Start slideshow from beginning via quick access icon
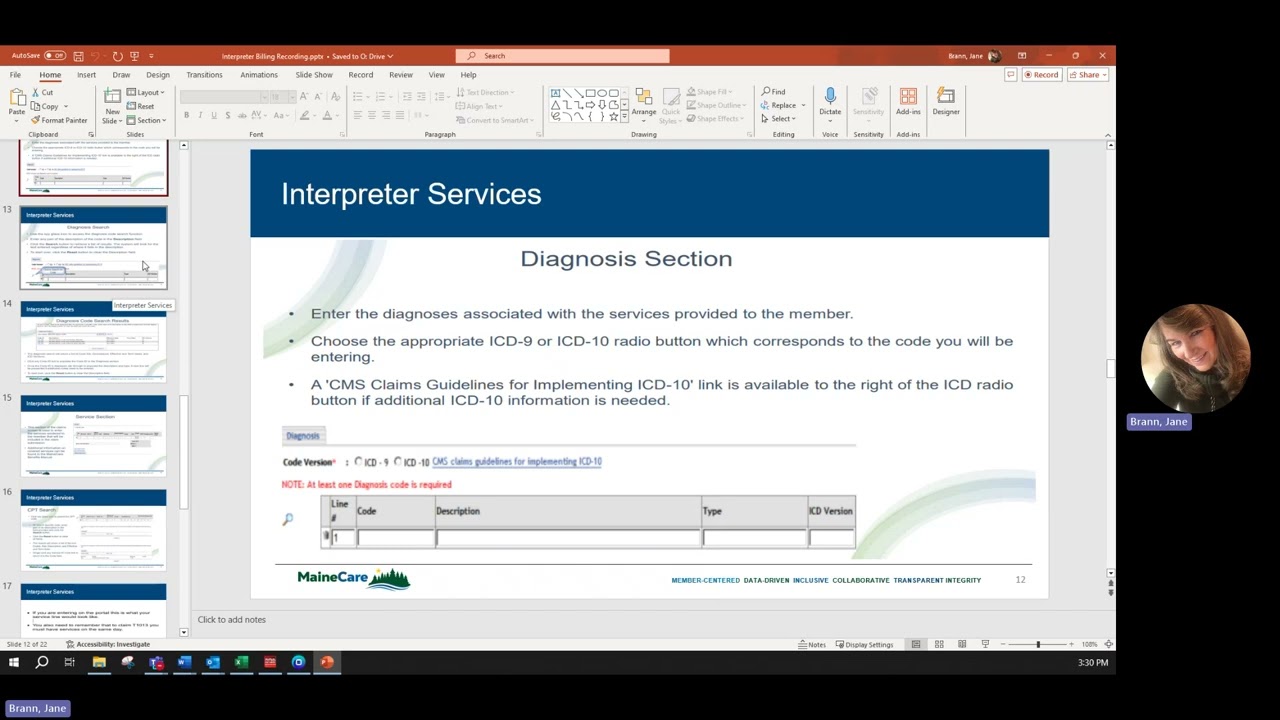This screenshot has width=1280, height=720. (x=135, y=56)
